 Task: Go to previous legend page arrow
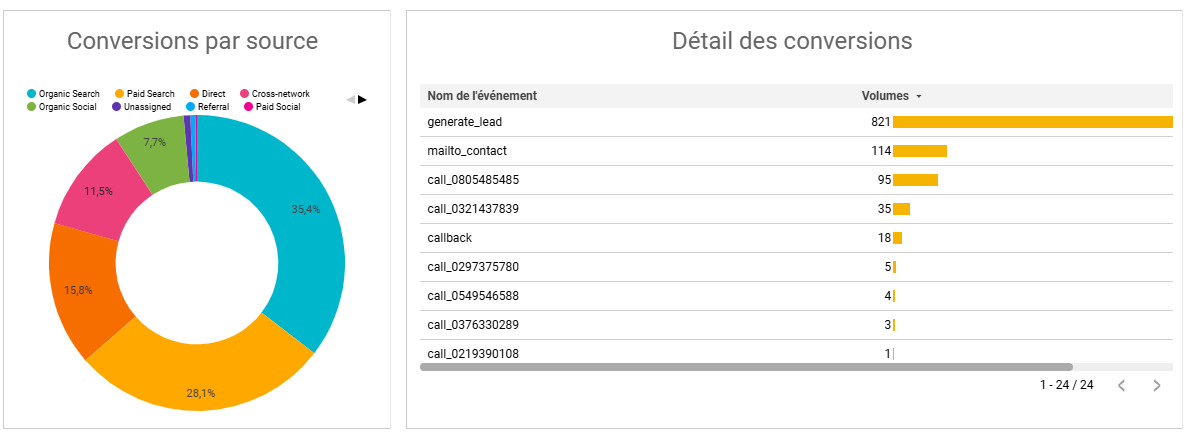coord(350,99)
